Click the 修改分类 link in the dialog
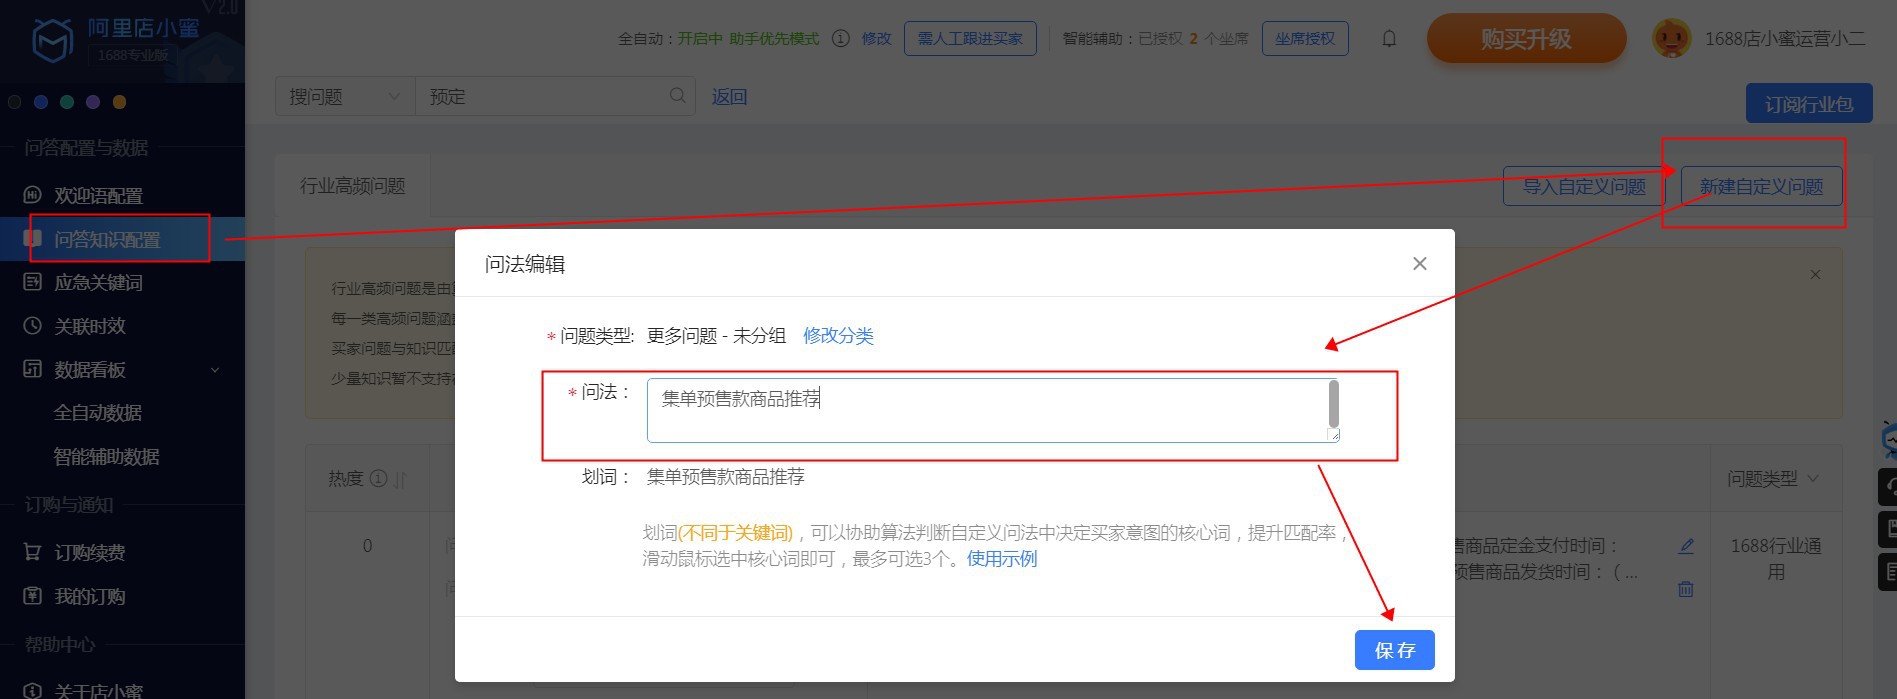Image resolution: width=1897 pixels, height=699 pixels. (838, 336)
